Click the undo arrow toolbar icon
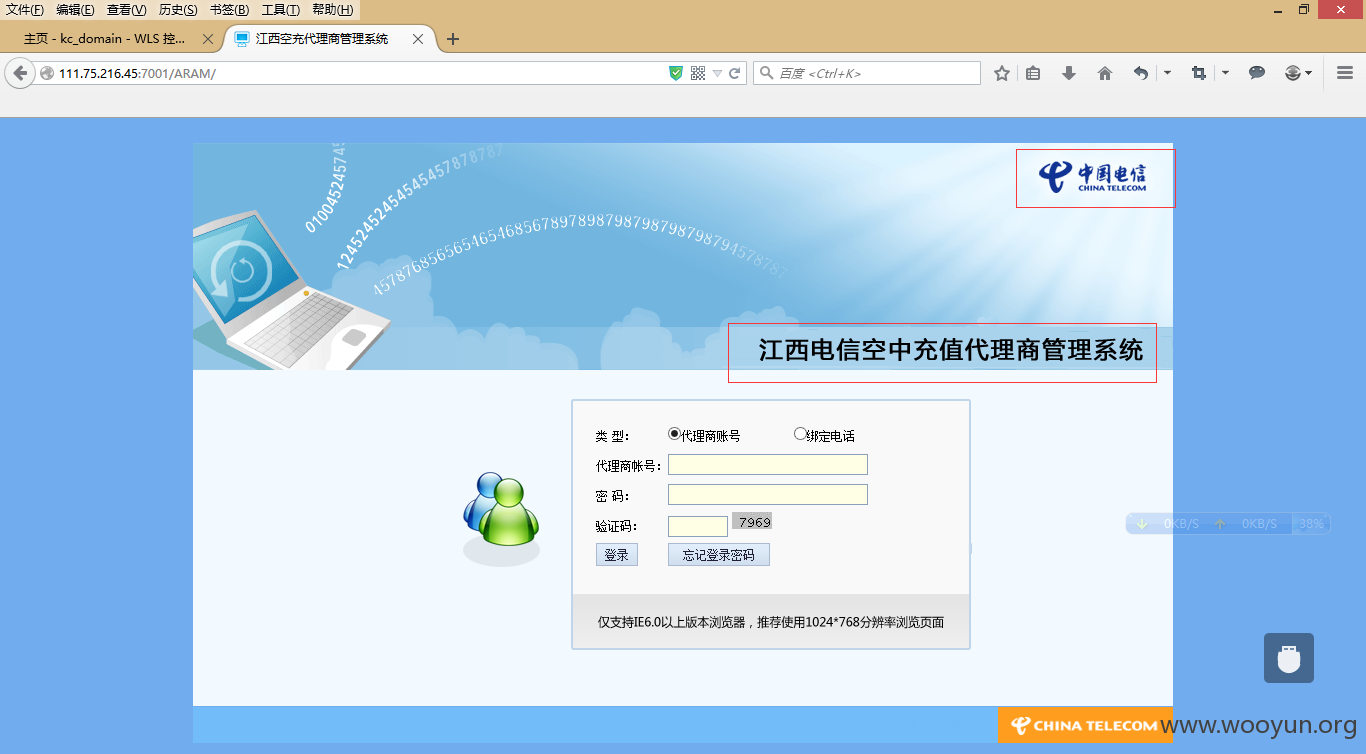The height and width of the screenshot is (754, 1366). (1141, 73)
